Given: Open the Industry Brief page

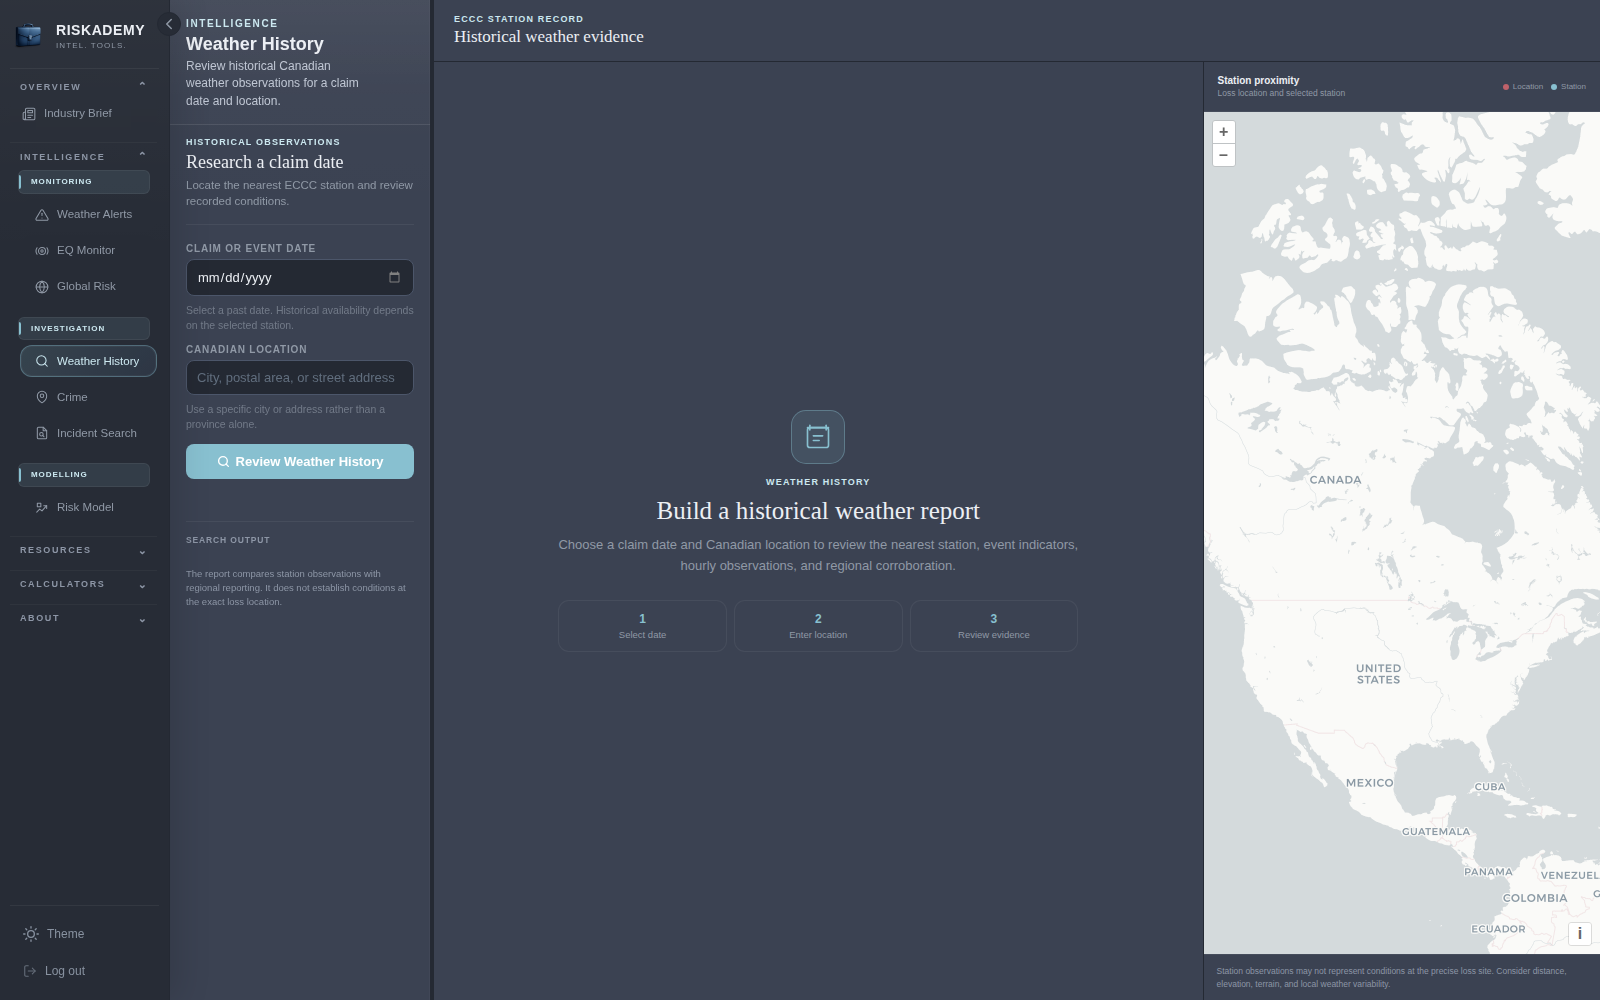Looking at the screenshot, I should [x=78, y=114].
